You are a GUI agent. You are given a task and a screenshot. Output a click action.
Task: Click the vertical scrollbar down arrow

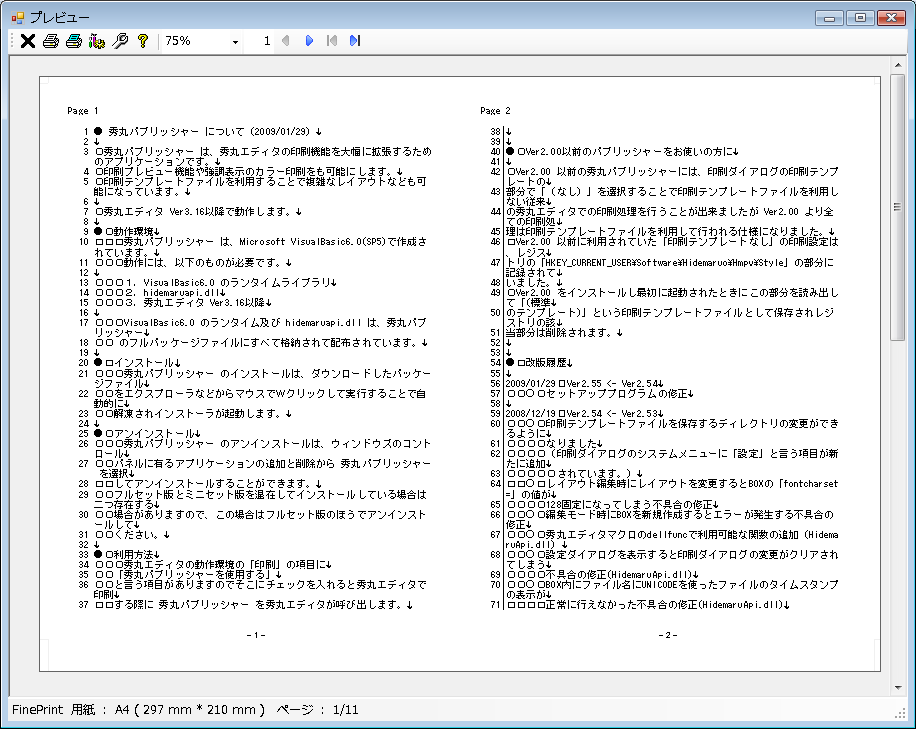pyautogui.click(x=898, y=688)
